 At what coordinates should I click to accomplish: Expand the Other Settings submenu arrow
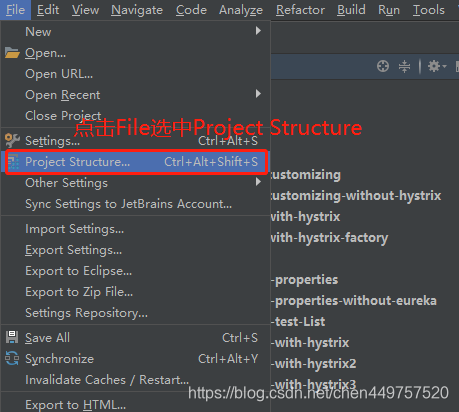click(x=258, y=182)
